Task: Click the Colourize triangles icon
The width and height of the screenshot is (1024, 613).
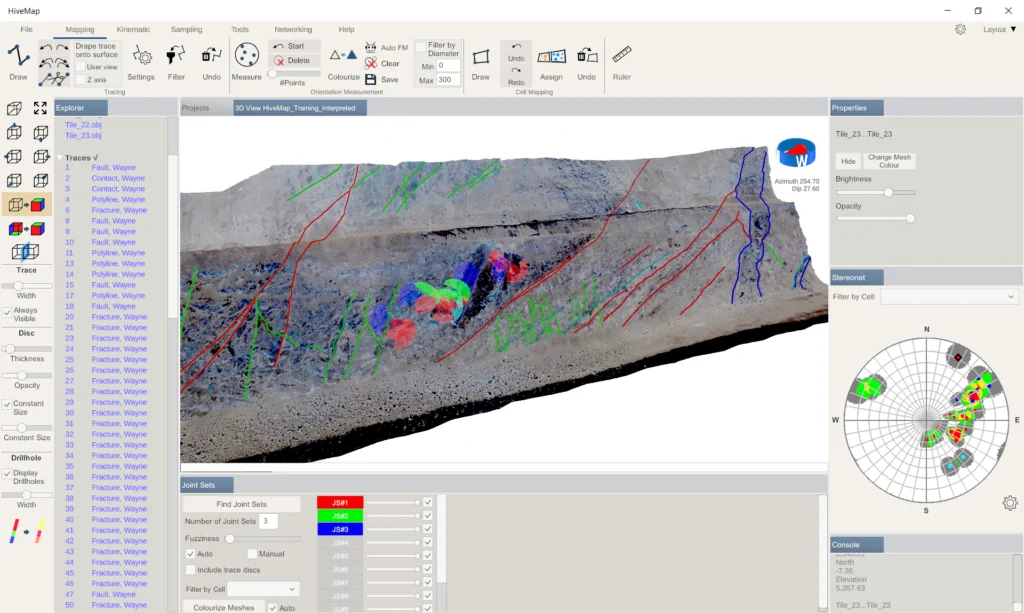Action: 343,56
